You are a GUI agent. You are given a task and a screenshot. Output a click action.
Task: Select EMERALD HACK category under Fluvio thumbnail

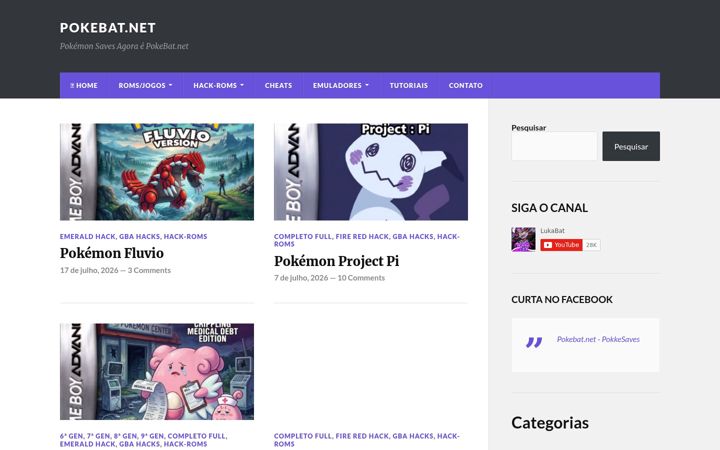[88, 236]
